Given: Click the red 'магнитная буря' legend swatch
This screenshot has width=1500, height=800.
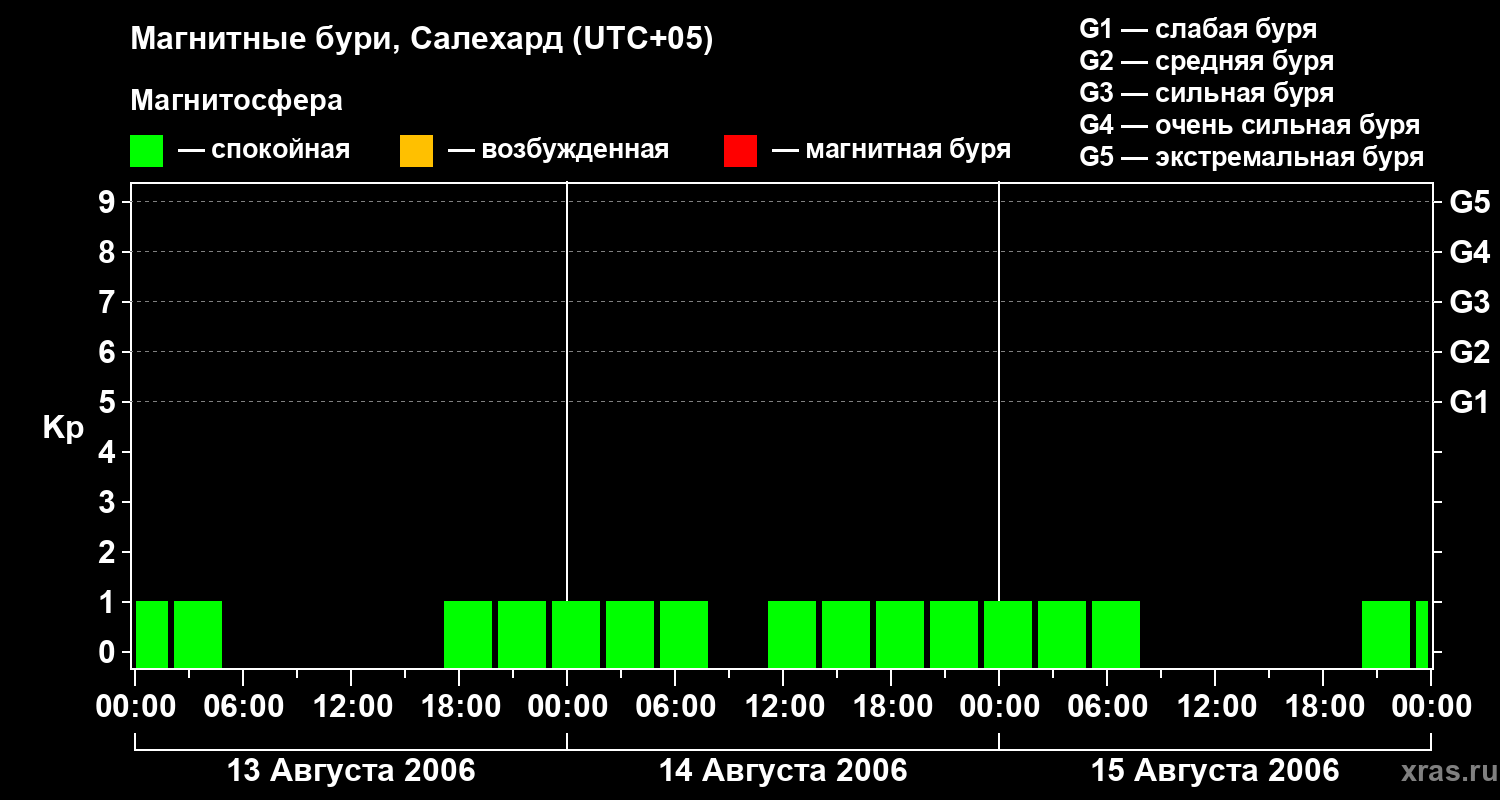Looking at the screenshot, I should coord(740,151).
